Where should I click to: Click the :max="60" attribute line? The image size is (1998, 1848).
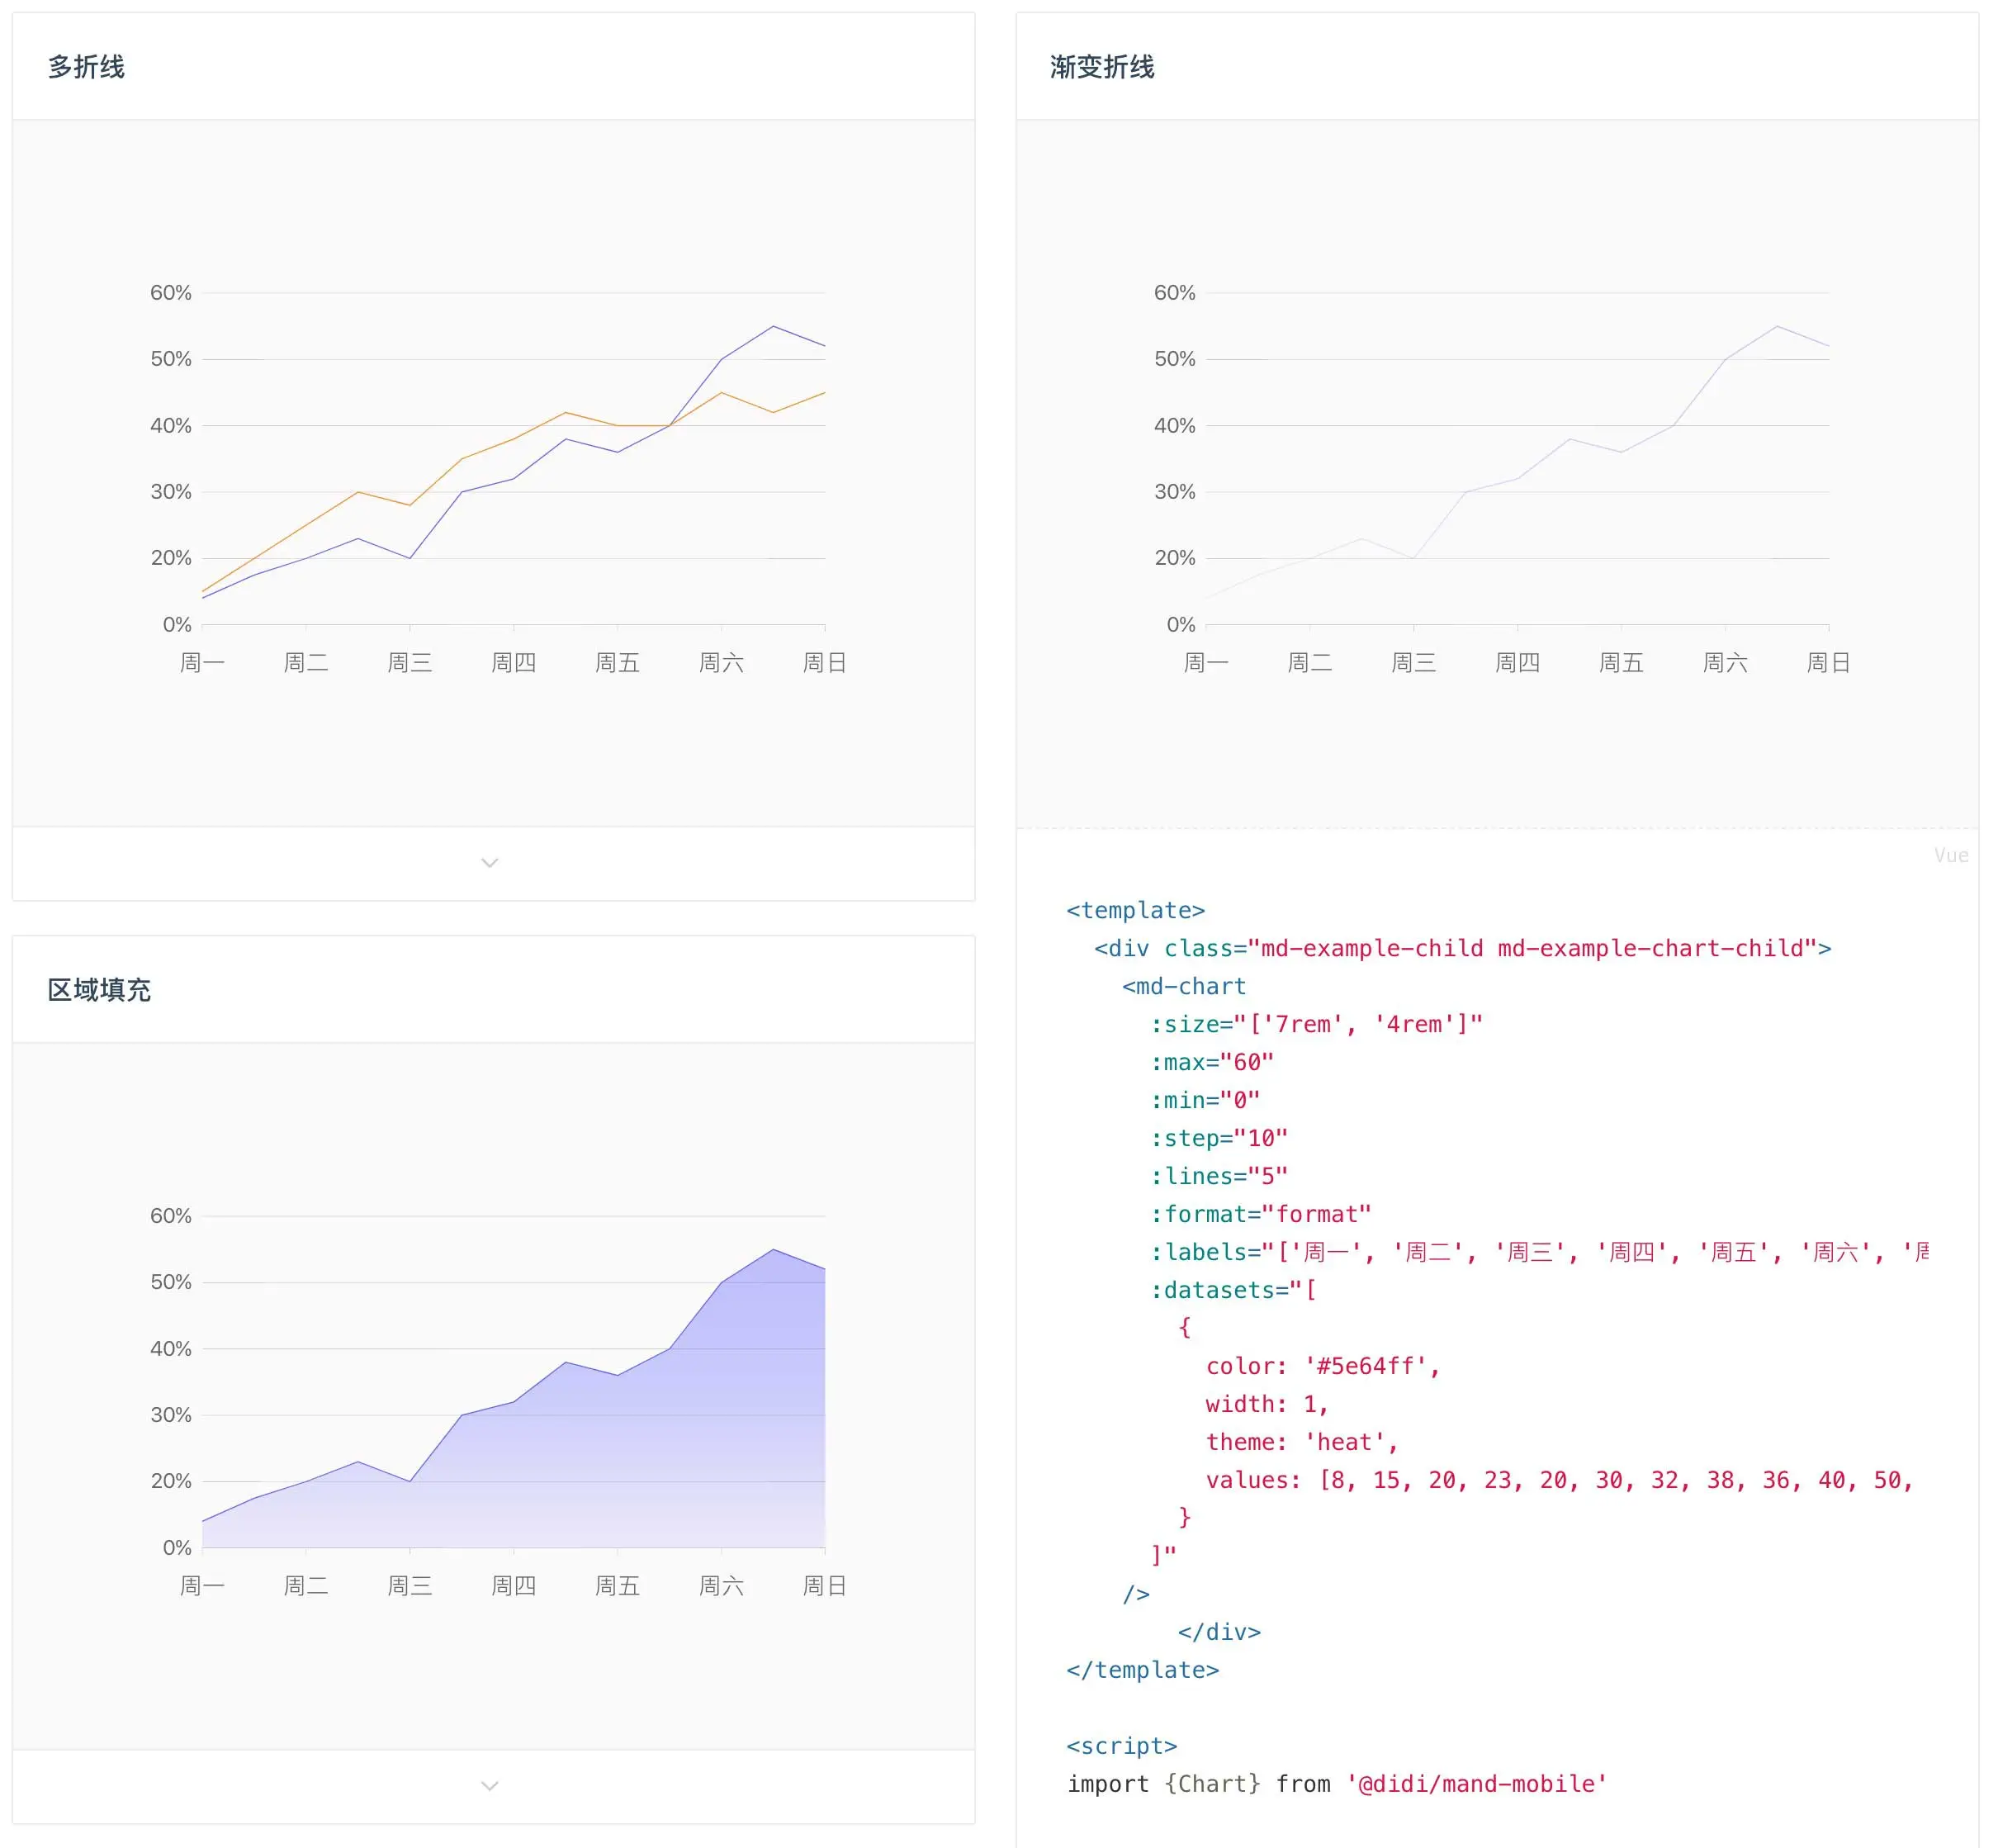pyautogui.click(x=1211, y=1062)
